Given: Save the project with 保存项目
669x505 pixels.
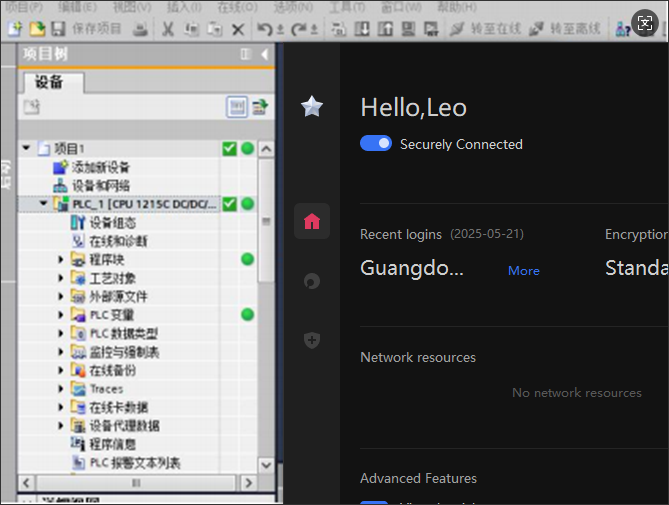Looking at the screenshot, I should (87, 29).
